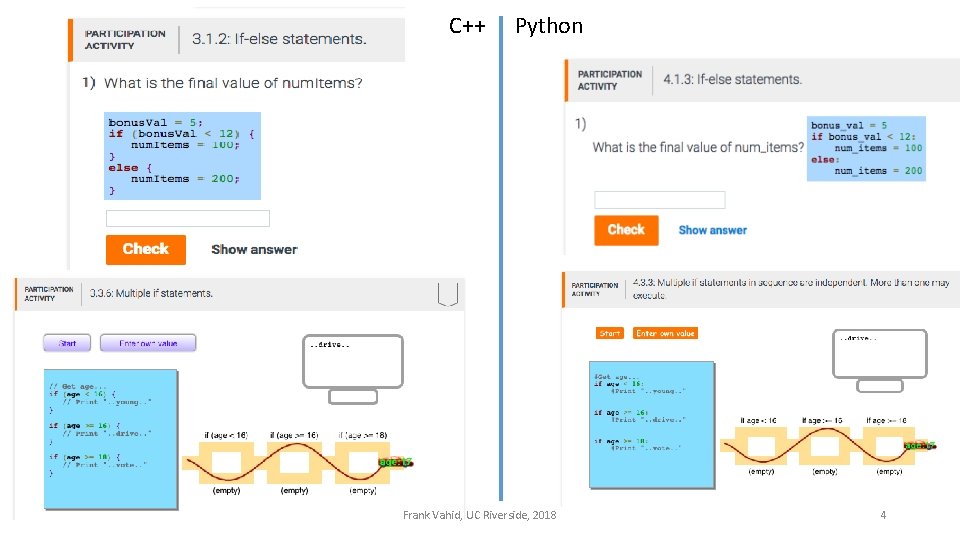Click the slide page number 4
Image resolution: width=960 pixels, height=540 pixels.
[883, 515]
